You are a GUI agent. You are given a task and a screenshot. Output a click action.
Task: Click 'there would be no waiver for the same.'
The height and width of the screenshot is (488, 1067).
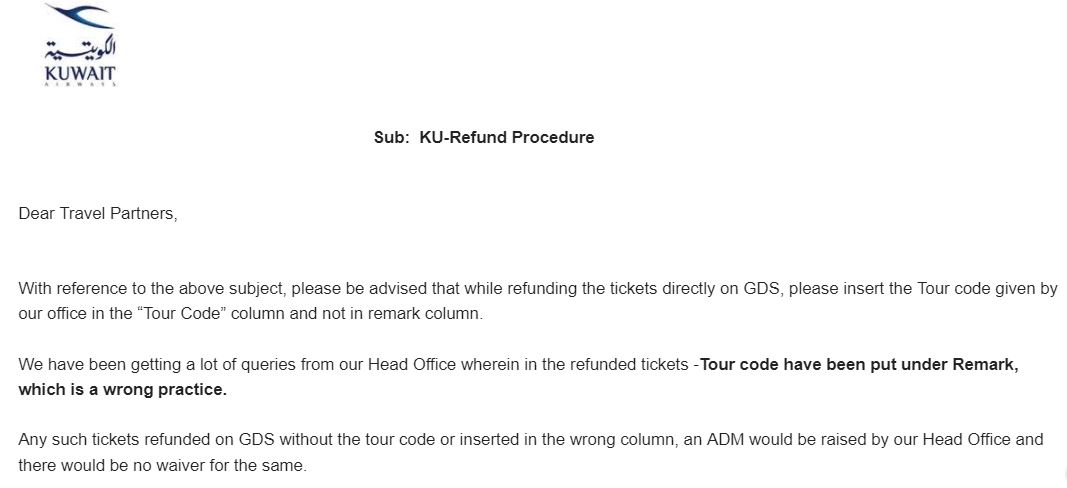click(163, 466)
